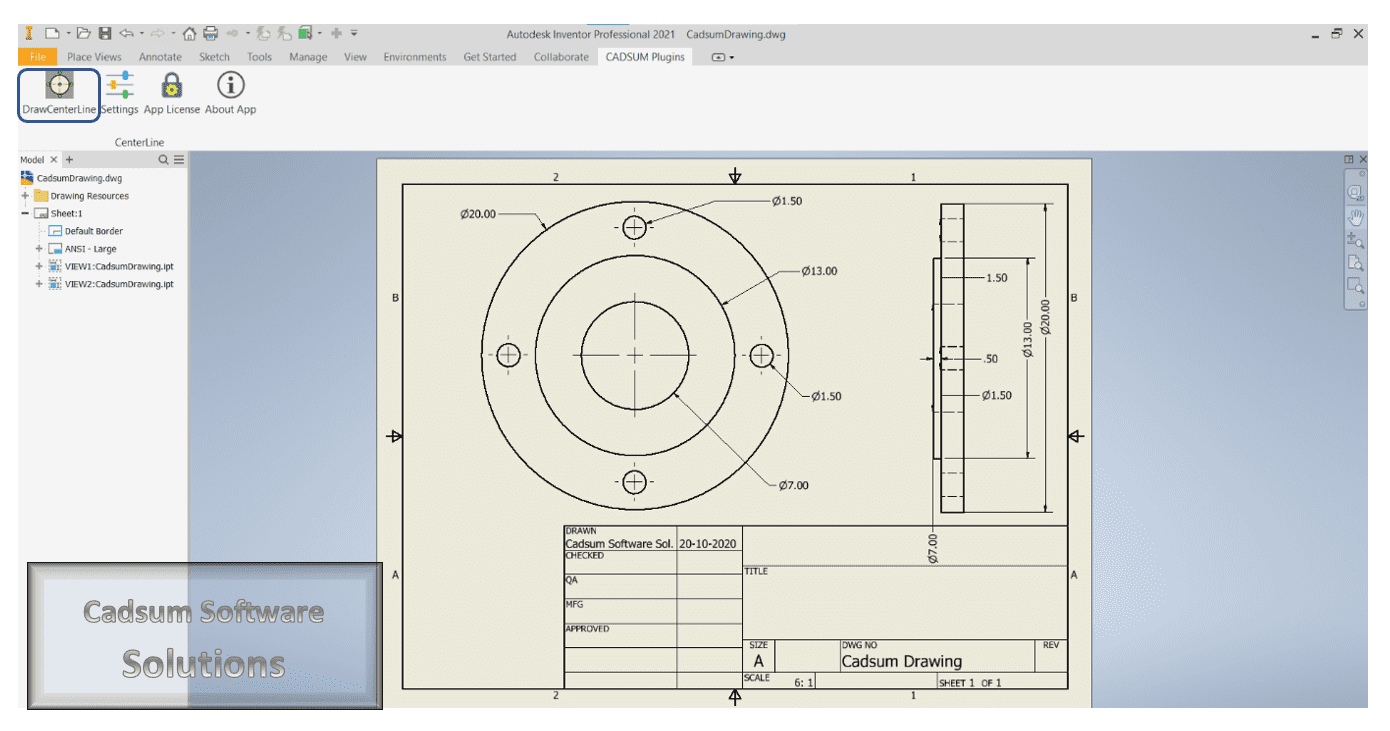Activate the Pan tool in the navigation bar
This screenshot has height=731, width=1390.
1357,214
